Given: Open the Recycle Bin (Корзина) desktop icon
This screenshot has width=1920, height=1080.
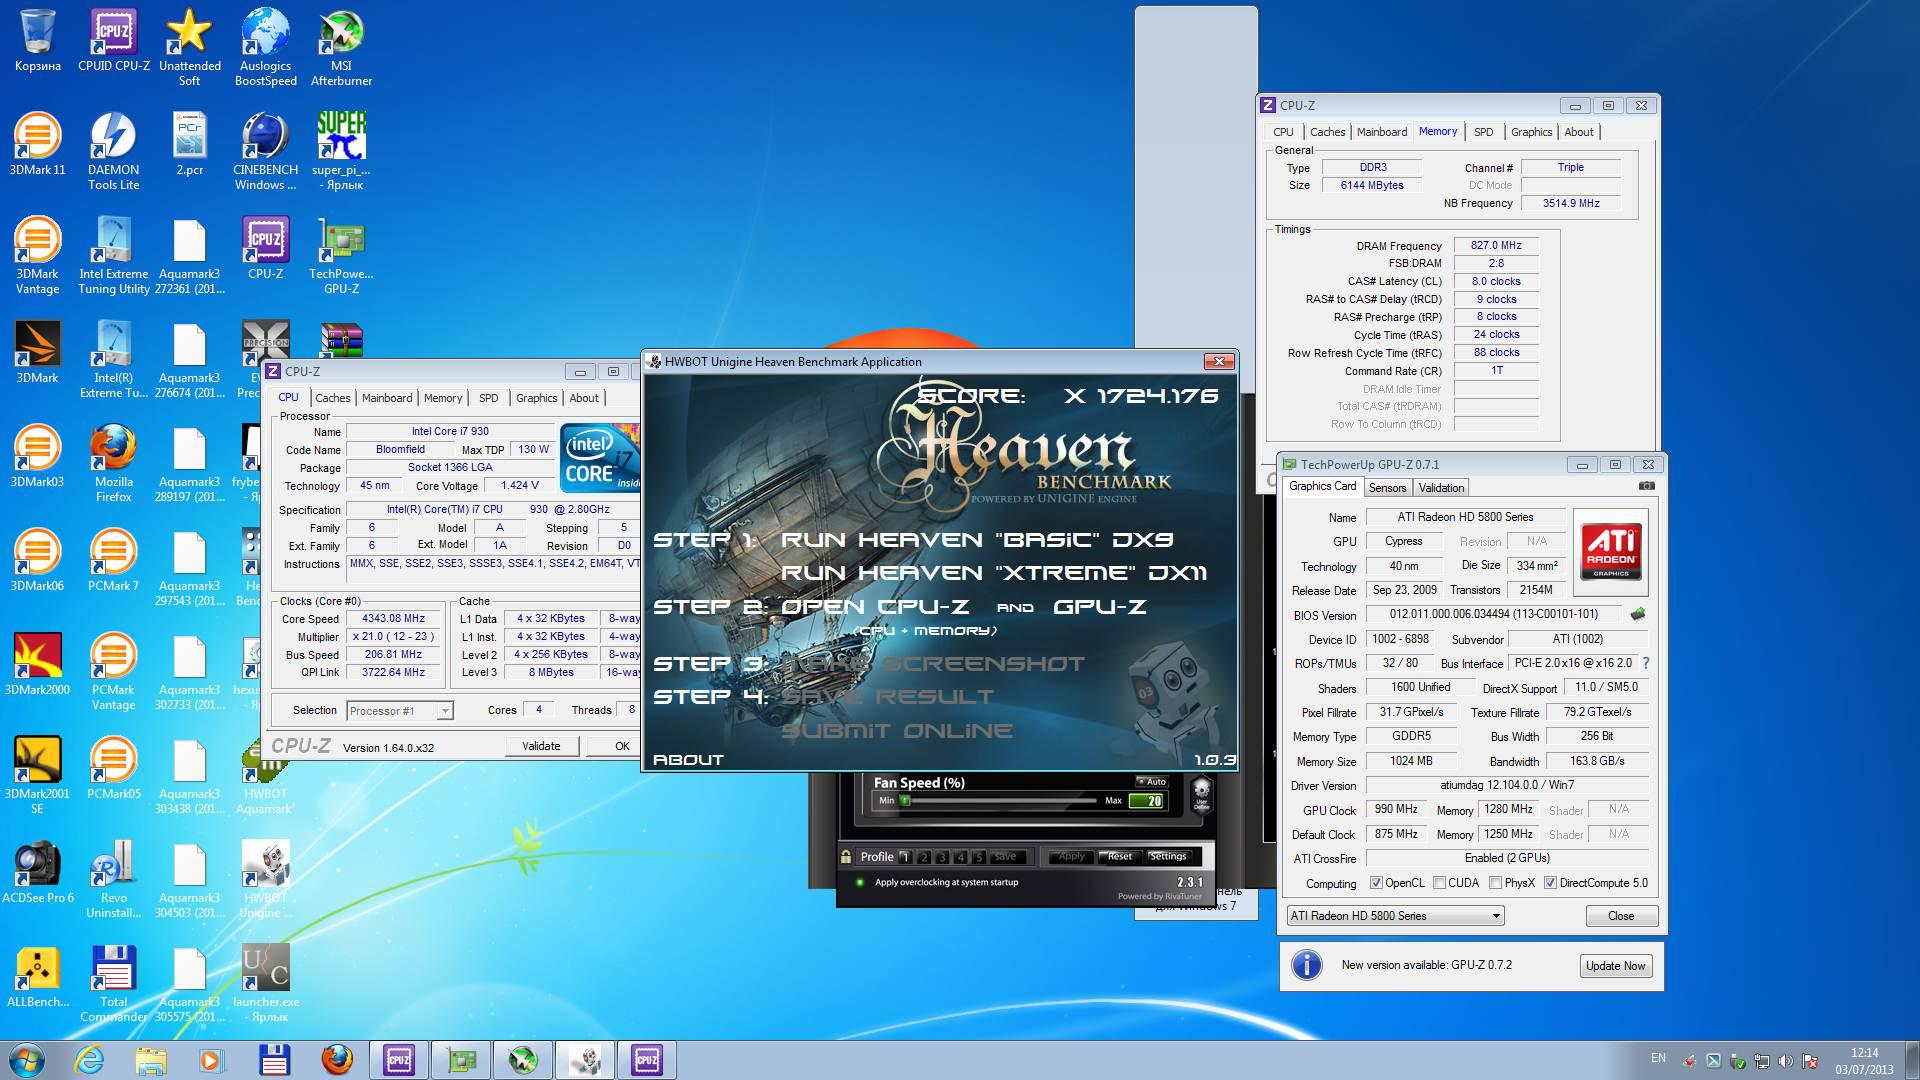Looking at the screenshot, I should (x=37, y=41).
